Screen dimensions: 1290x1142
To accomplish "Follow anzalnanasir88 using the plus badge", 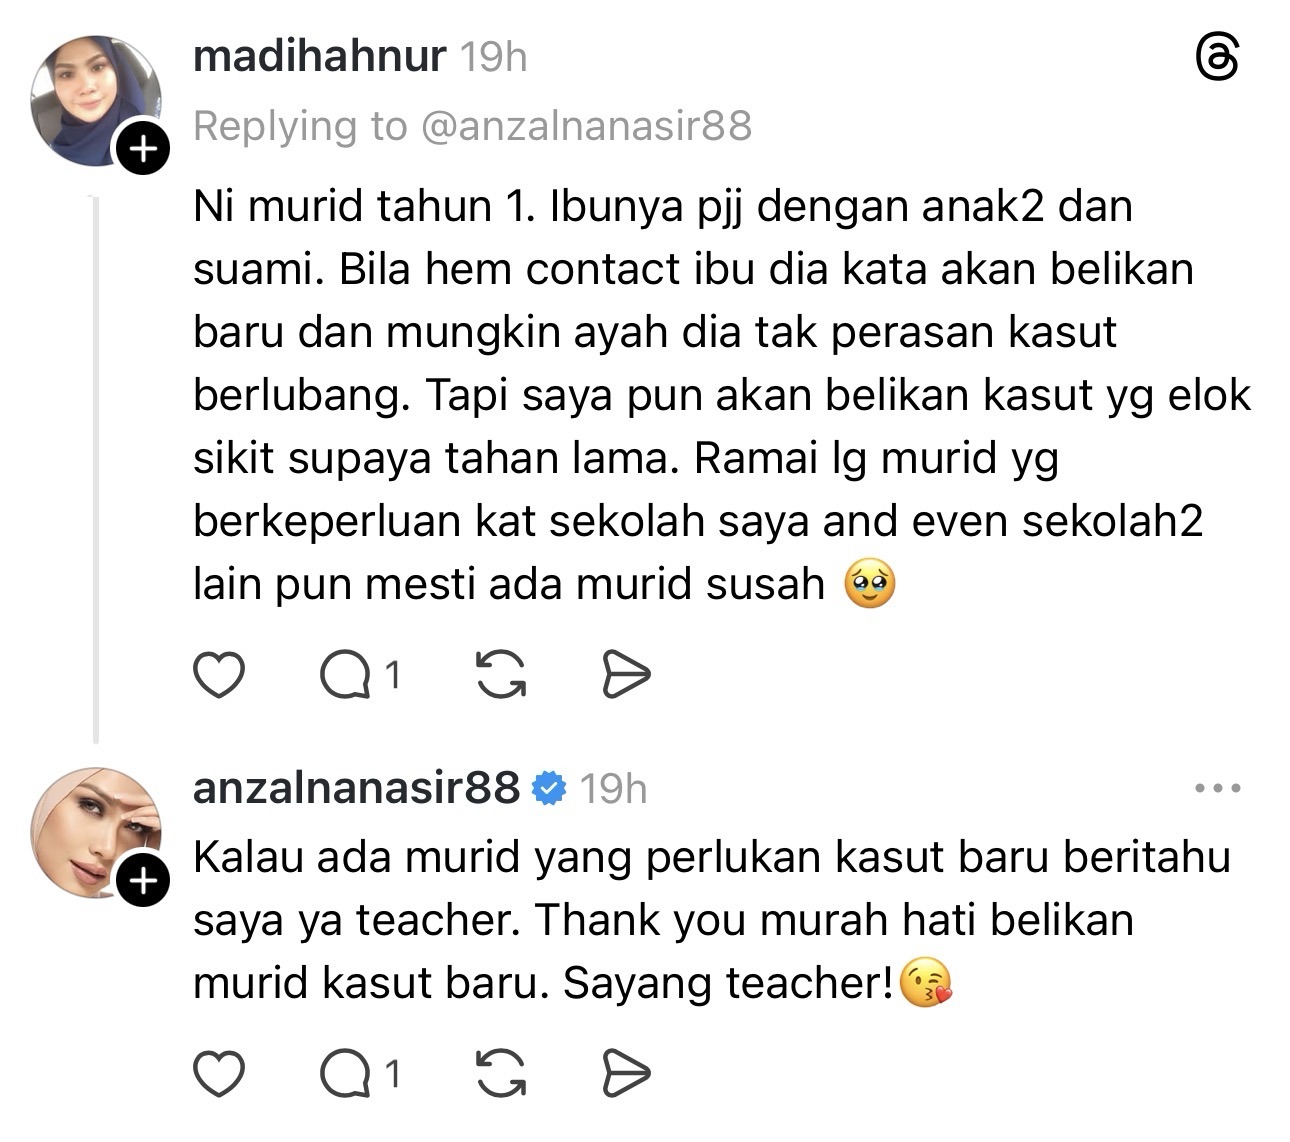I will (144, 881).
